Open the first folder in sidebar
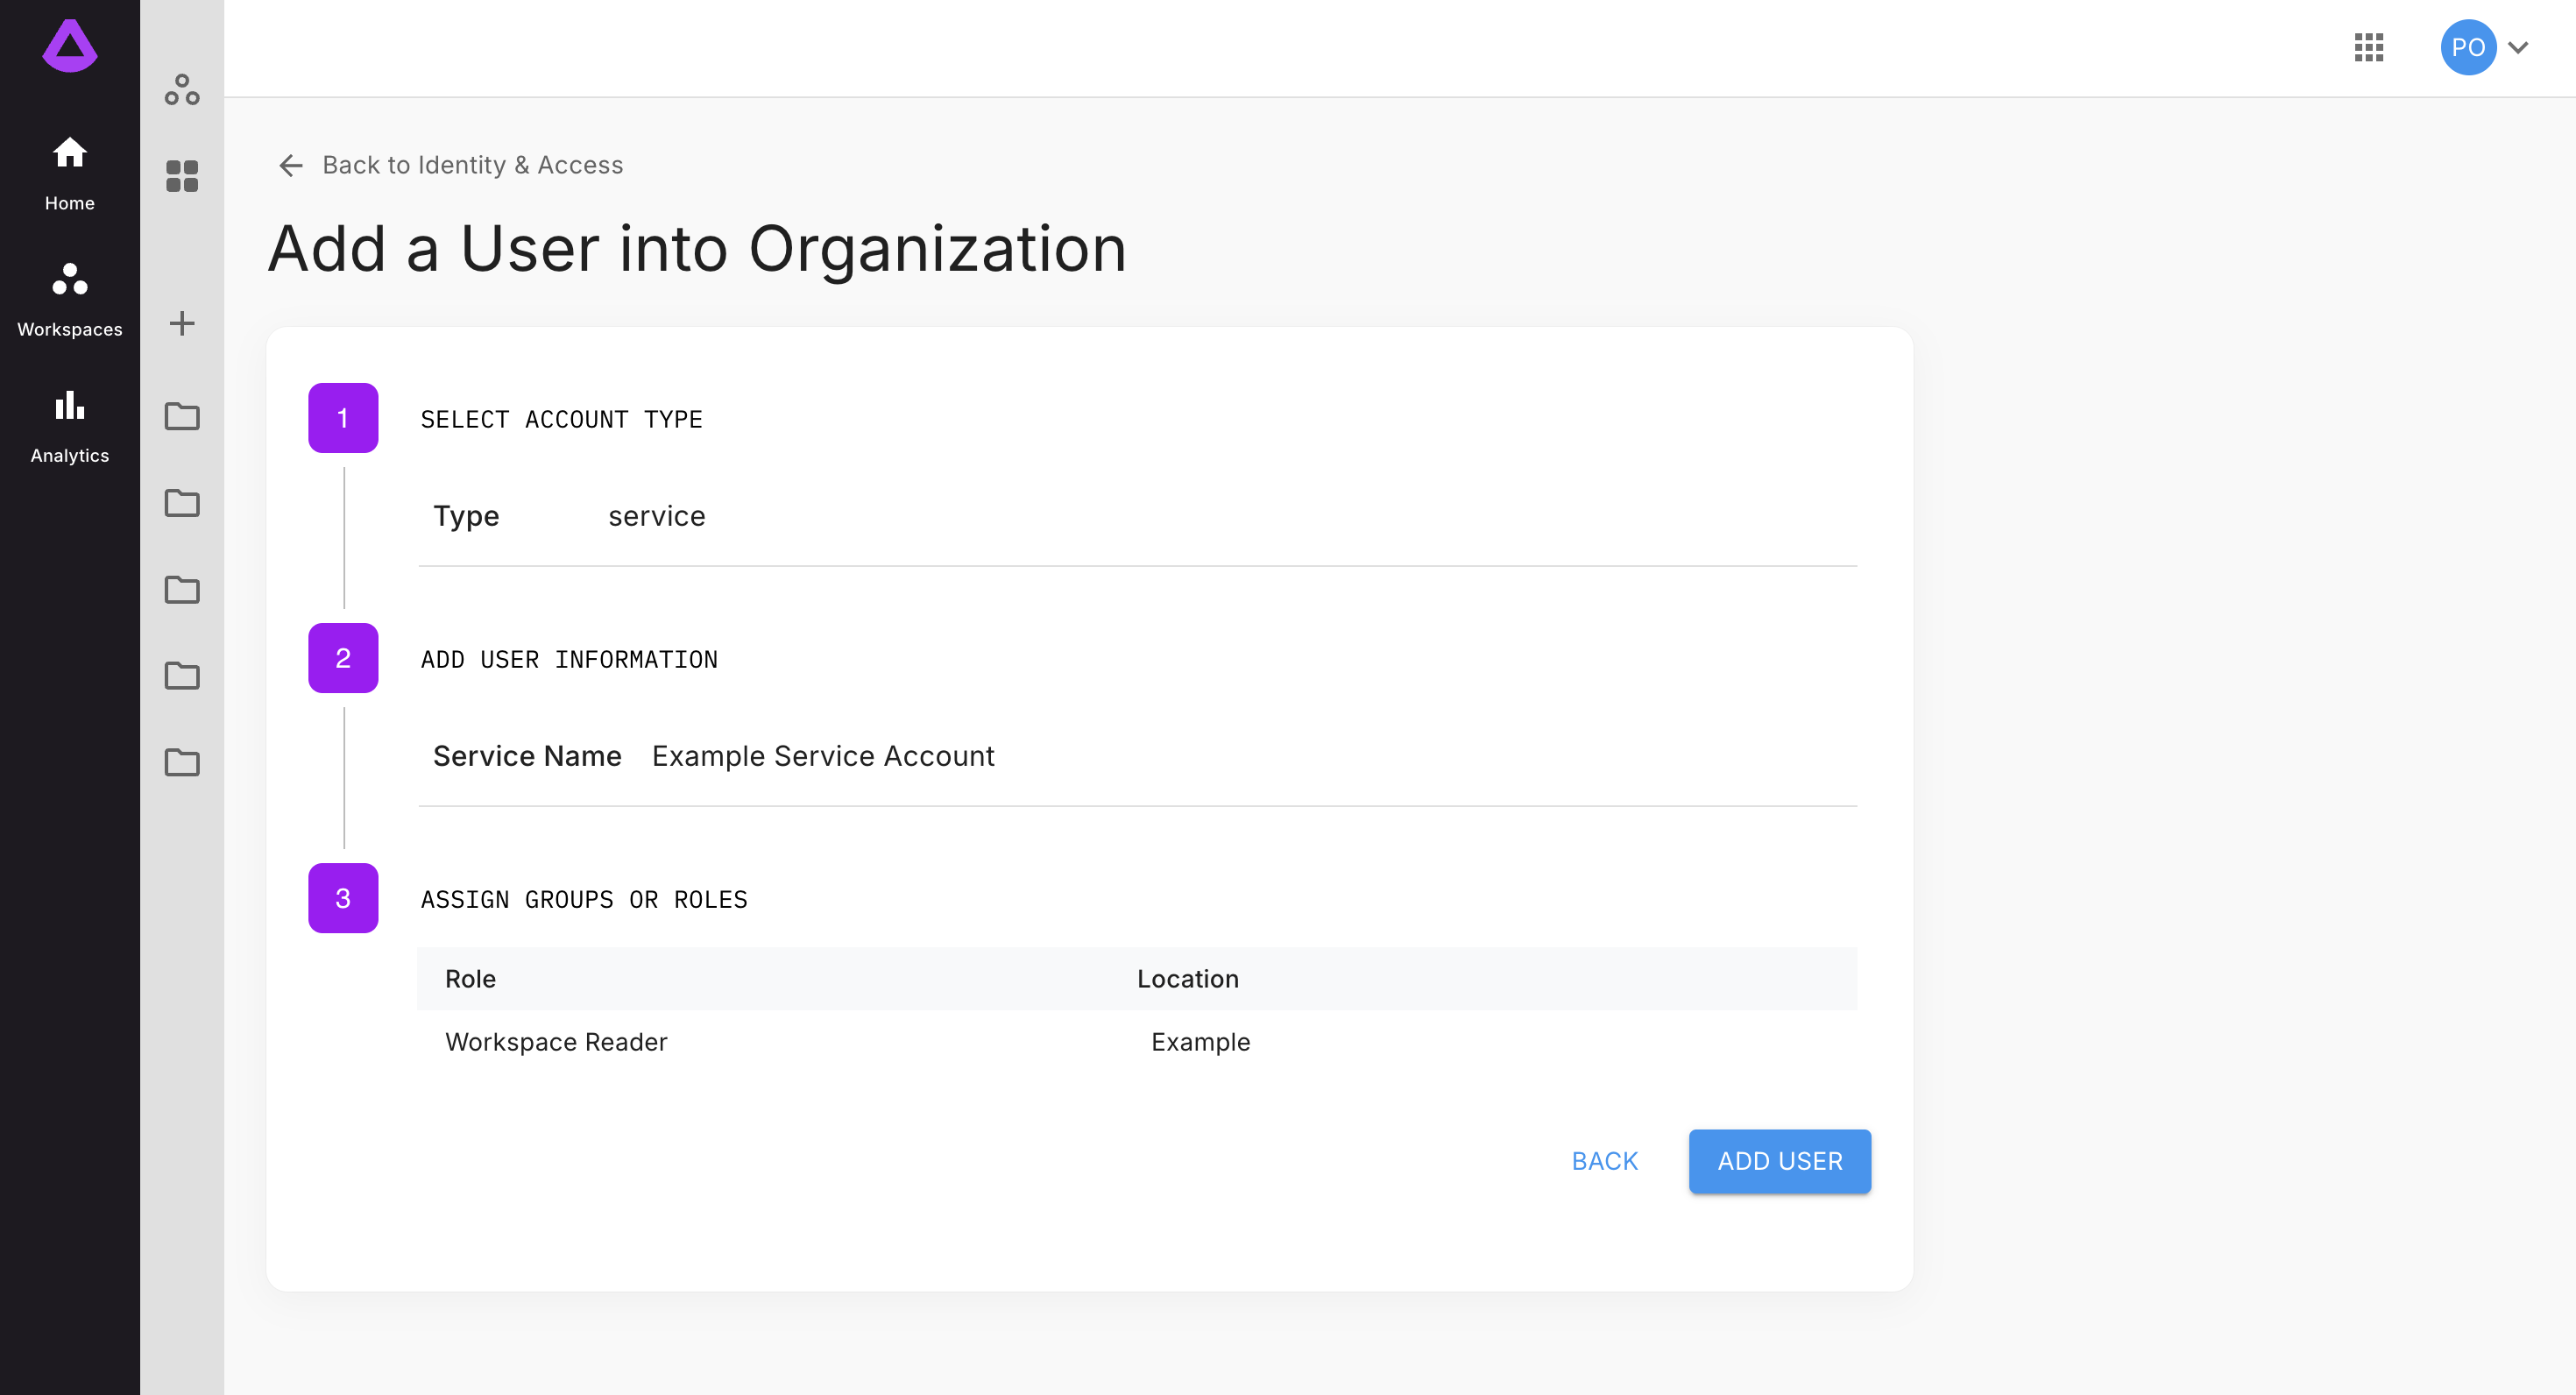Screen dimensions: 2576x1395 click(x=182, y=416)
